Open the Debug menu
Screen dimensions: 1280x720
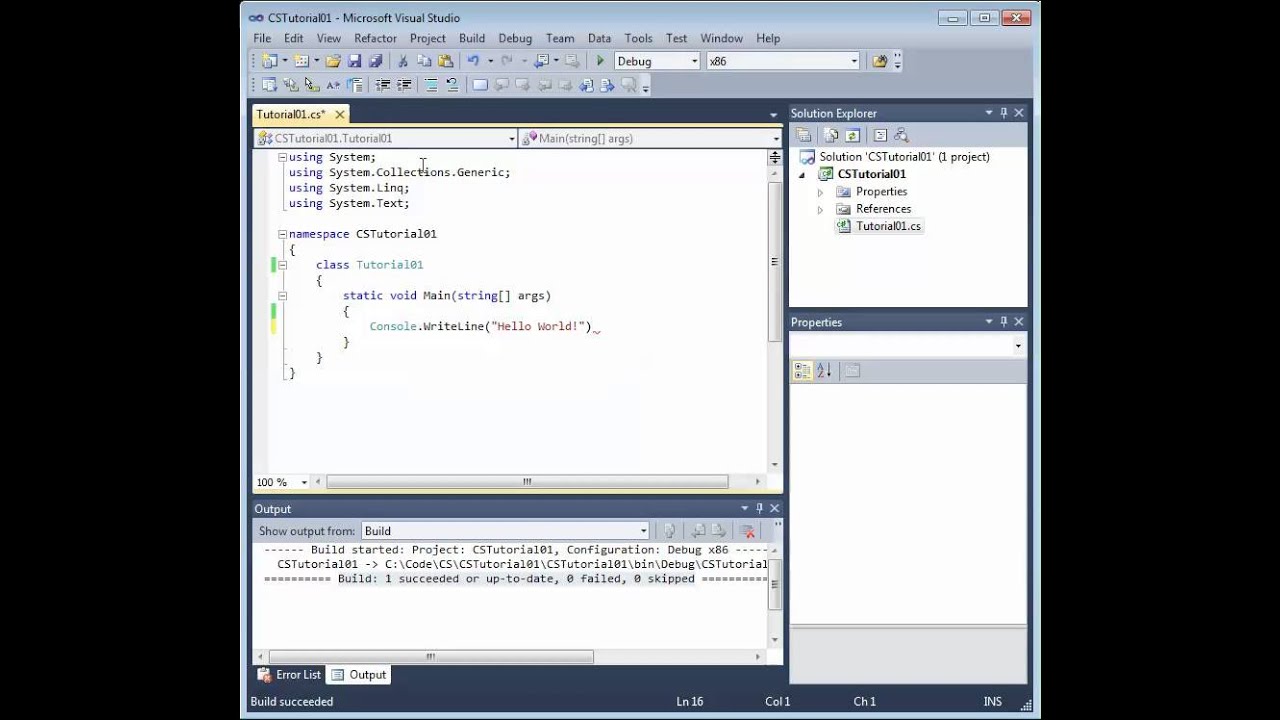pos(515,38)
